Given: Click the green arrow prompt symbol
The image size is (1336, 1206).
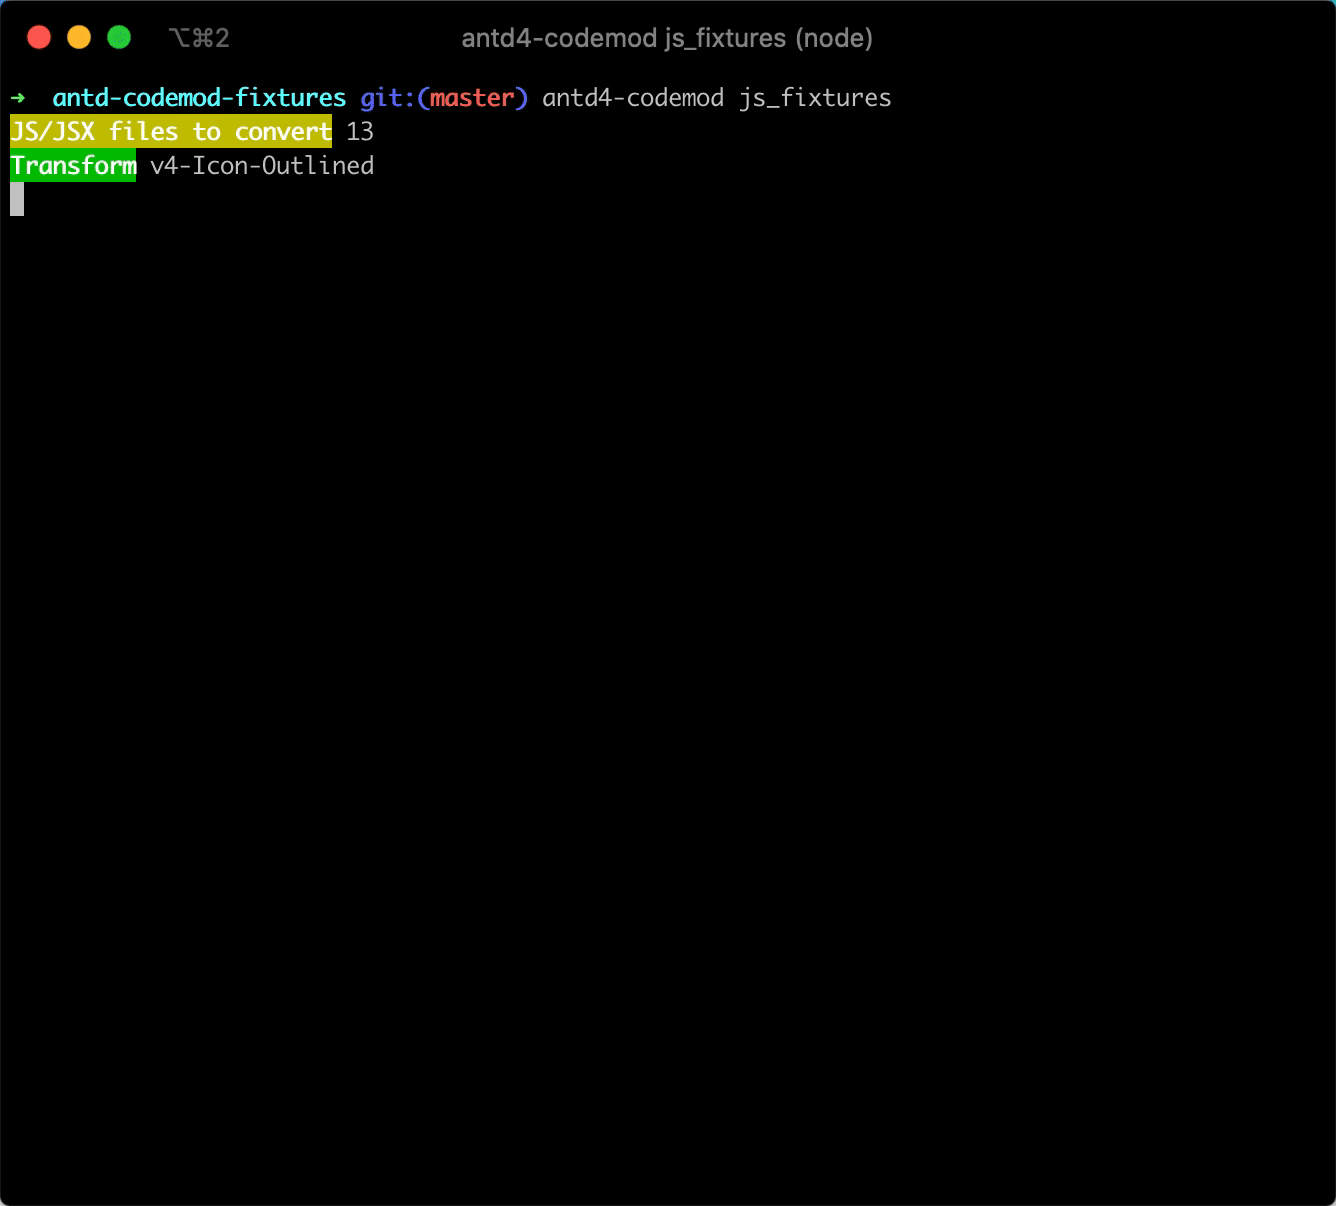Looking at the screenshot, I should click(x=20, y=98).
